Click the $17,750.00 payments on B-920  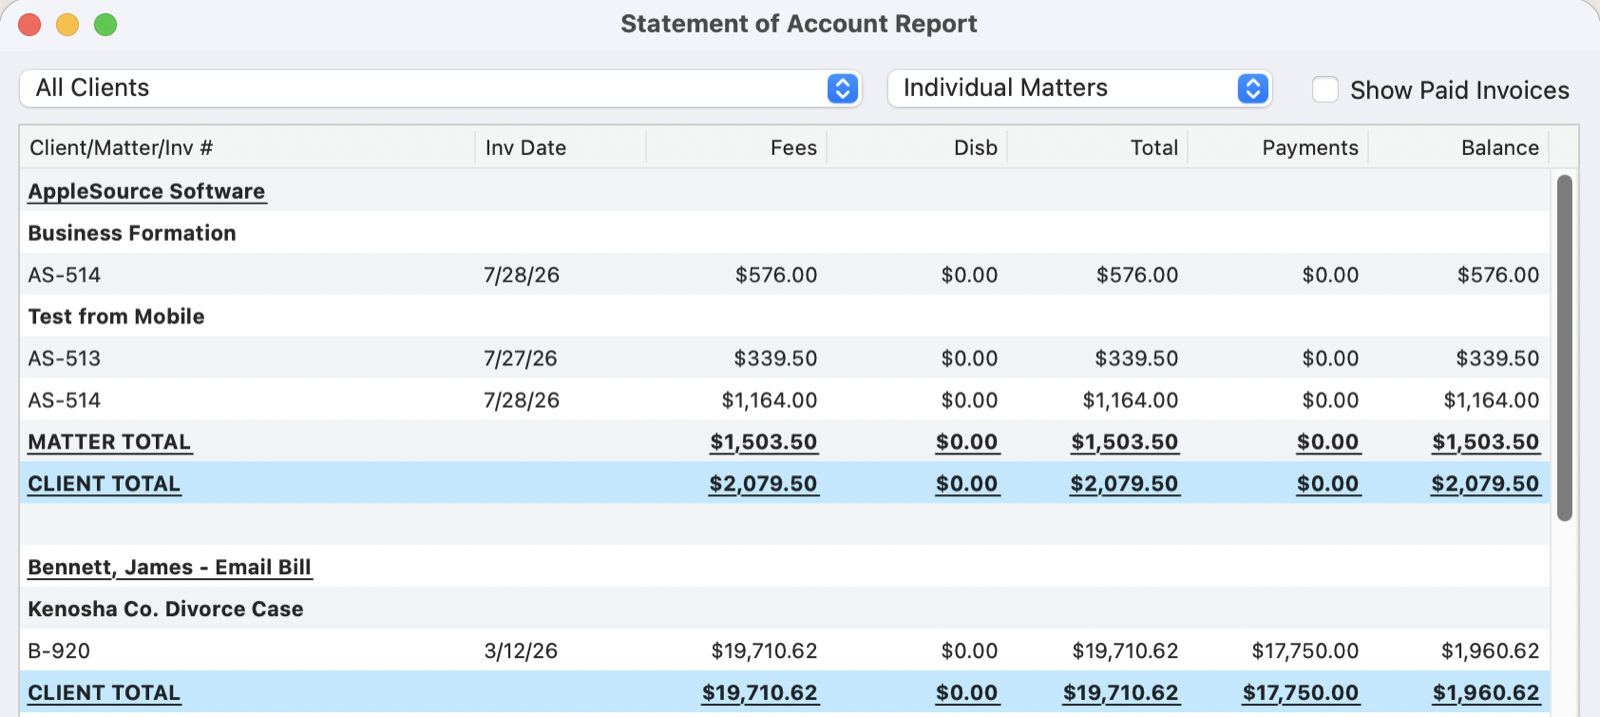(1305, 651)
